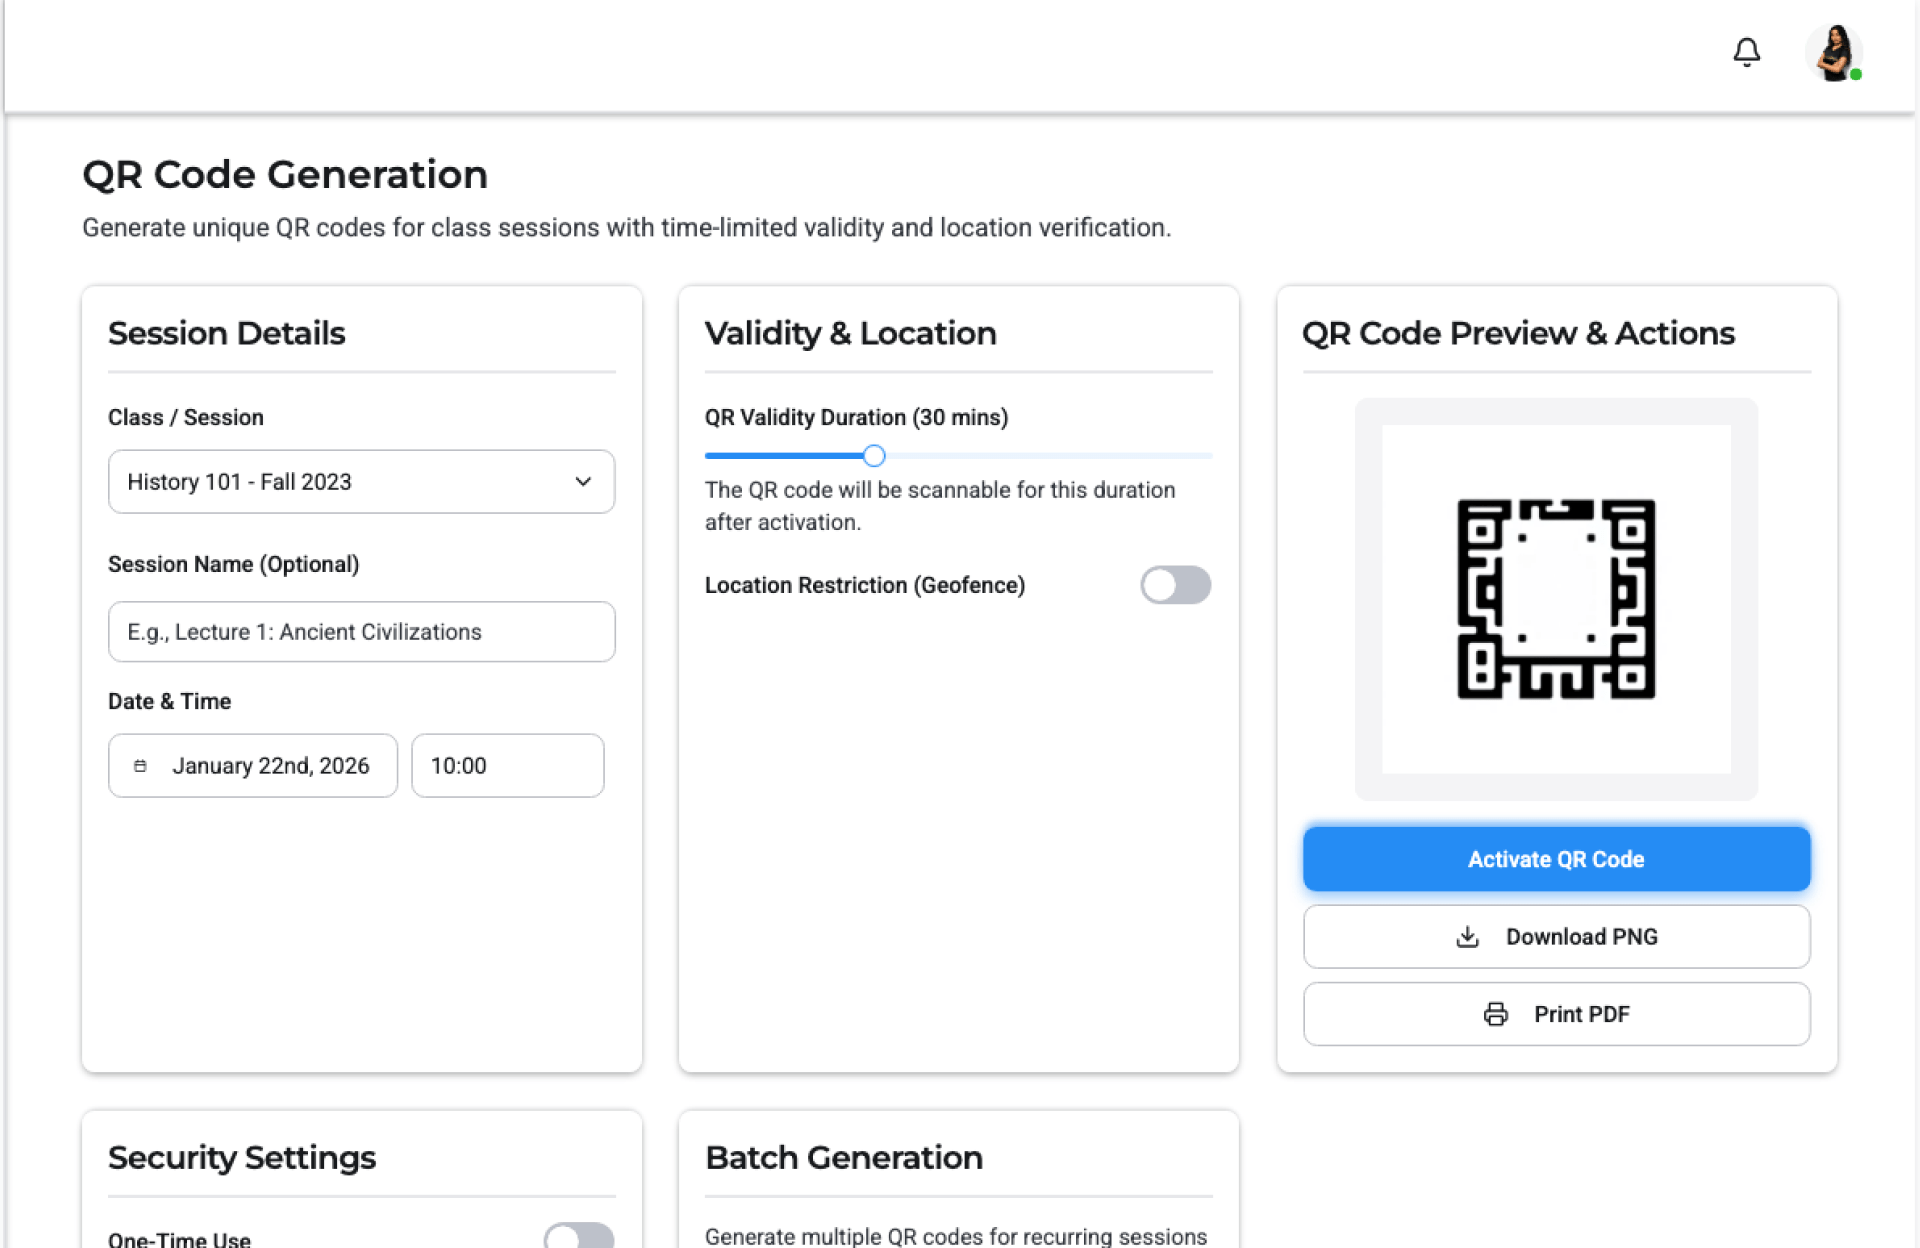Click the printer icon beside Print PDF
Image resolution: width=1920 pixels, height=1248 pixels.
(x=1495, y=1014)
